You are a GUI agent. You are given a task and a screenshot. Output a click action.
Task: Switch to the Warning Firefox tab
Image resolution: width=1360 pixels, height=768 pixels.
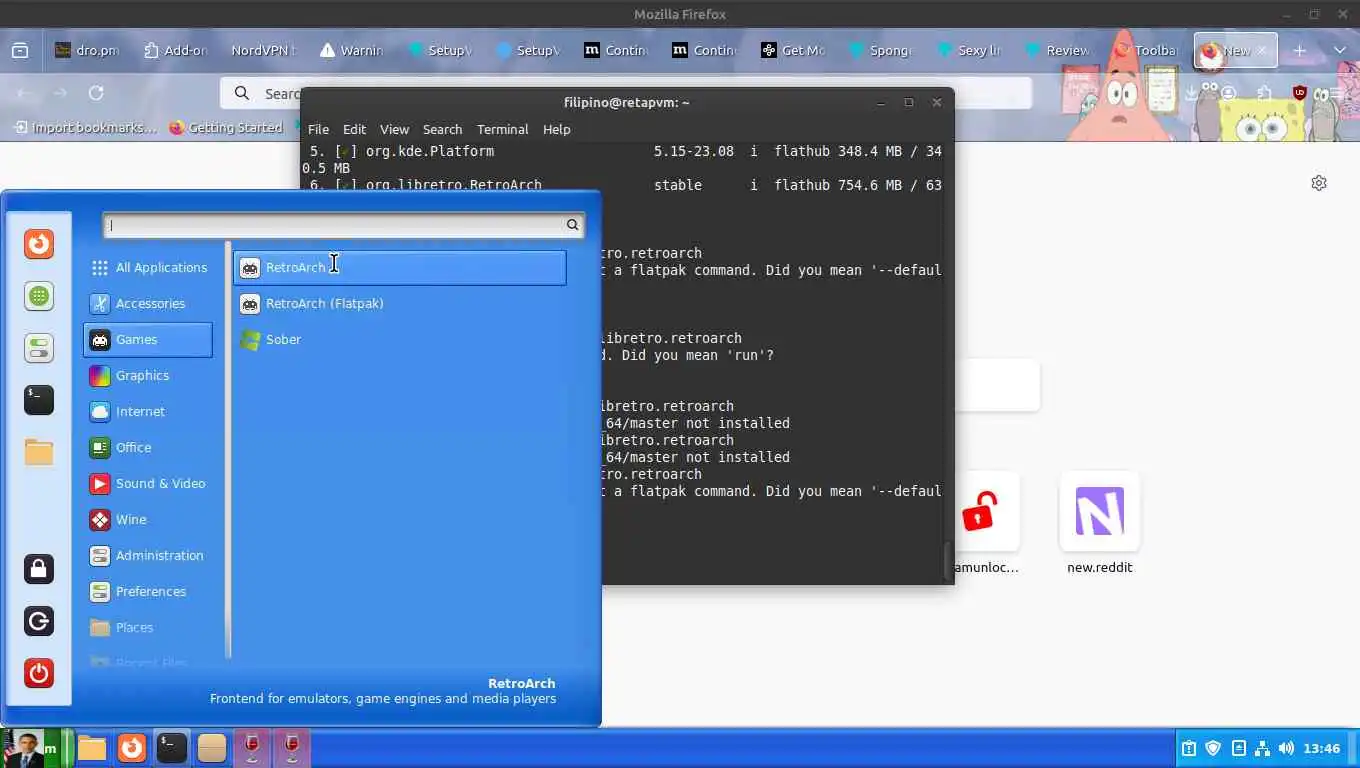point(351,50)
